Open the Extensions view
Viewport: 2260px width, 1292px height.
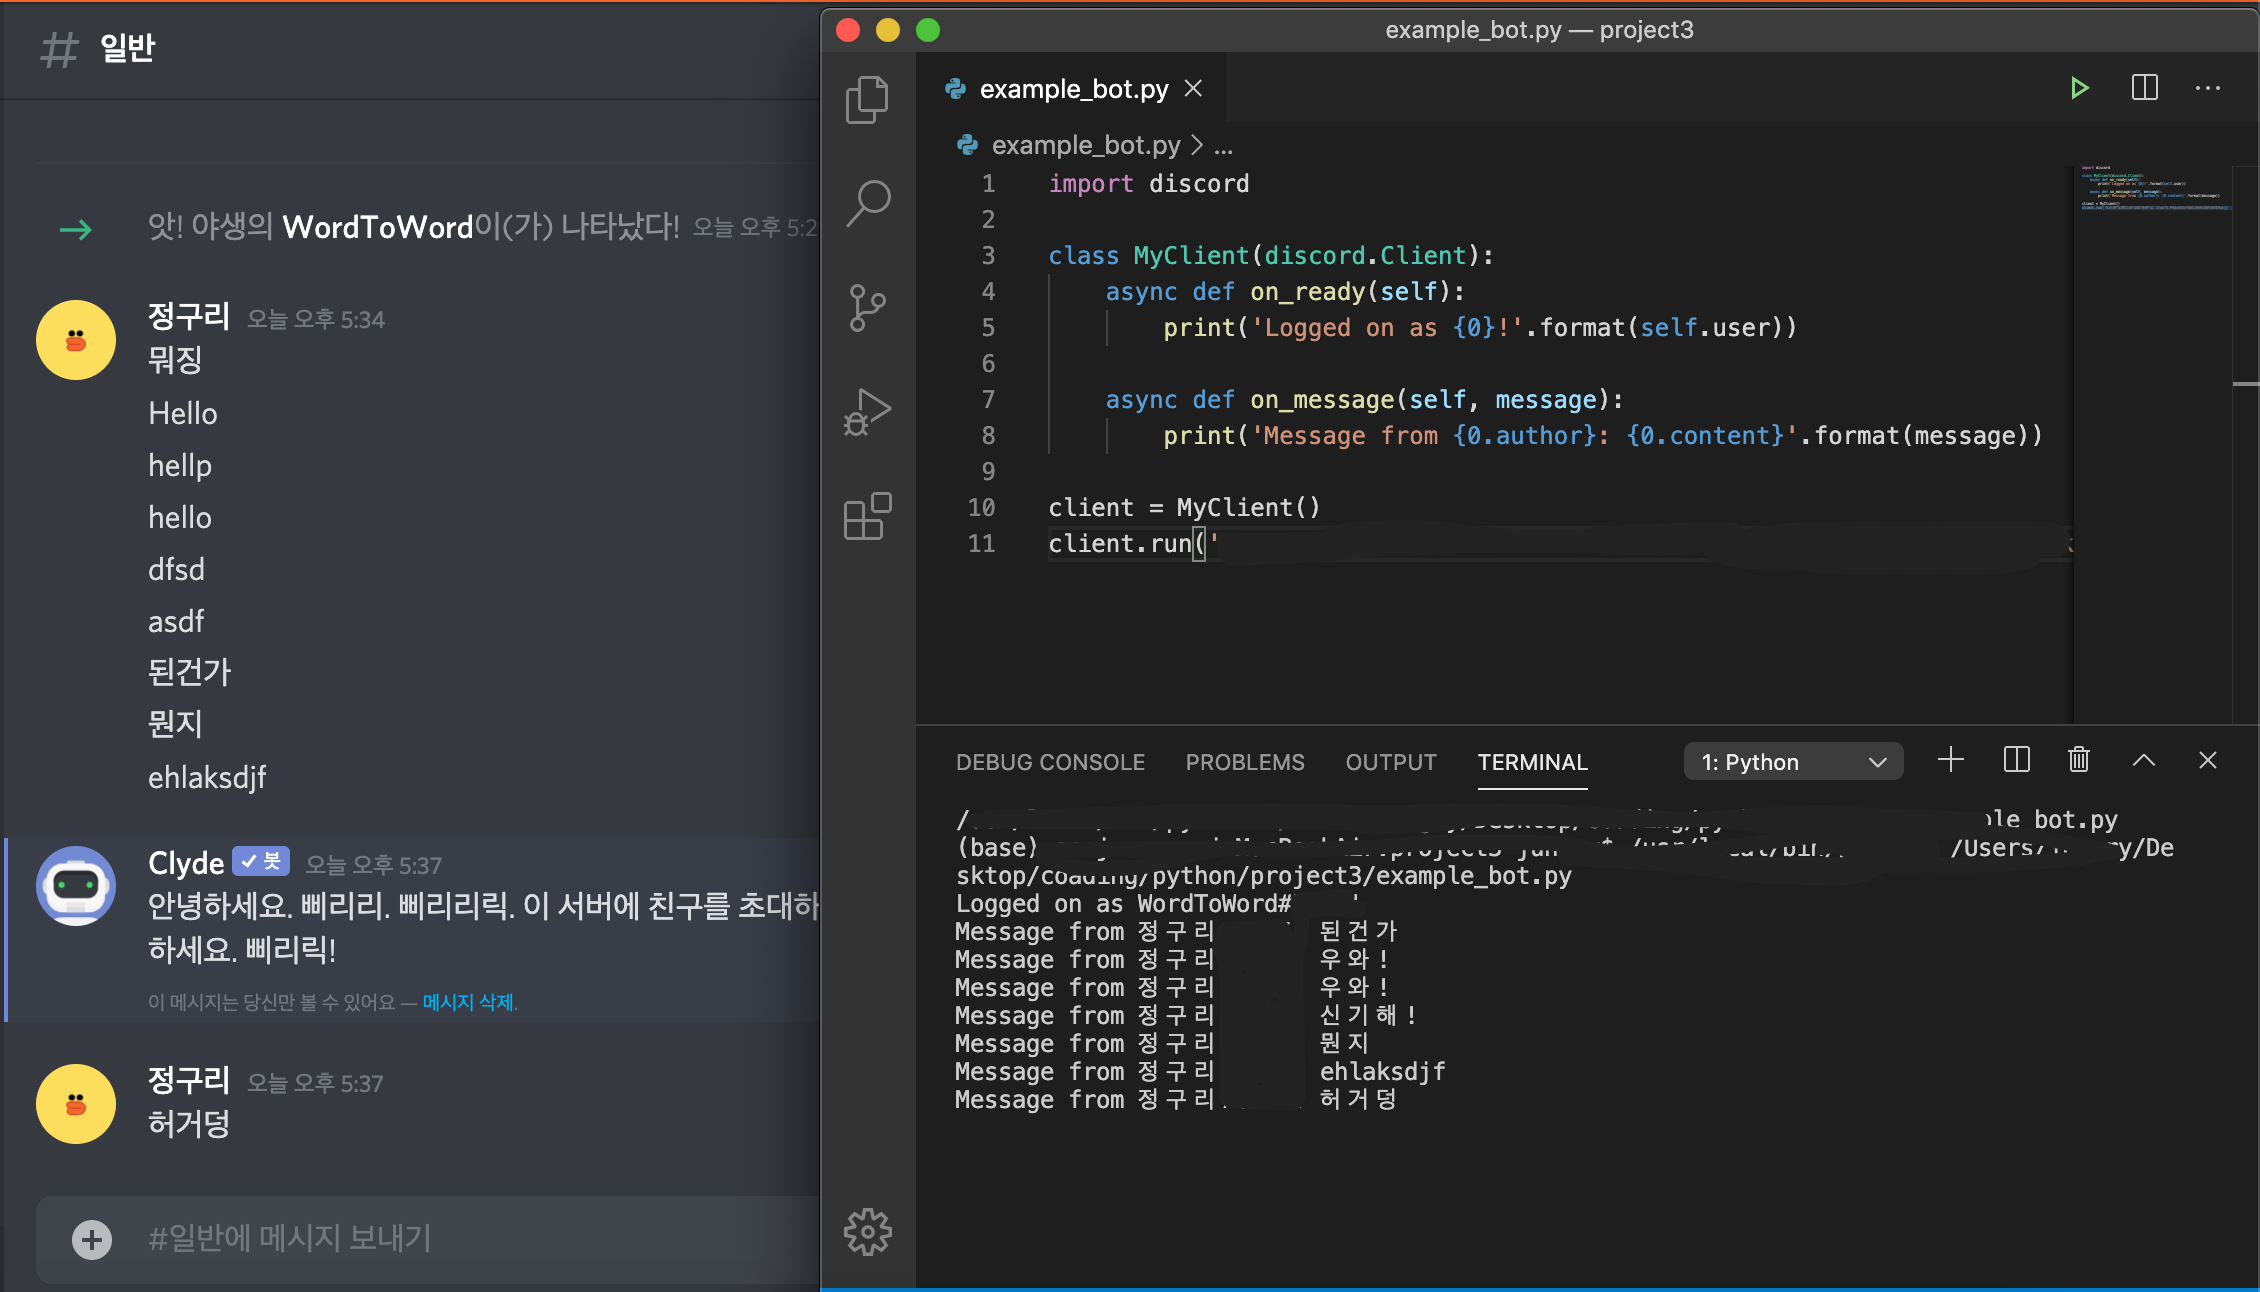(x=866, y=517)
